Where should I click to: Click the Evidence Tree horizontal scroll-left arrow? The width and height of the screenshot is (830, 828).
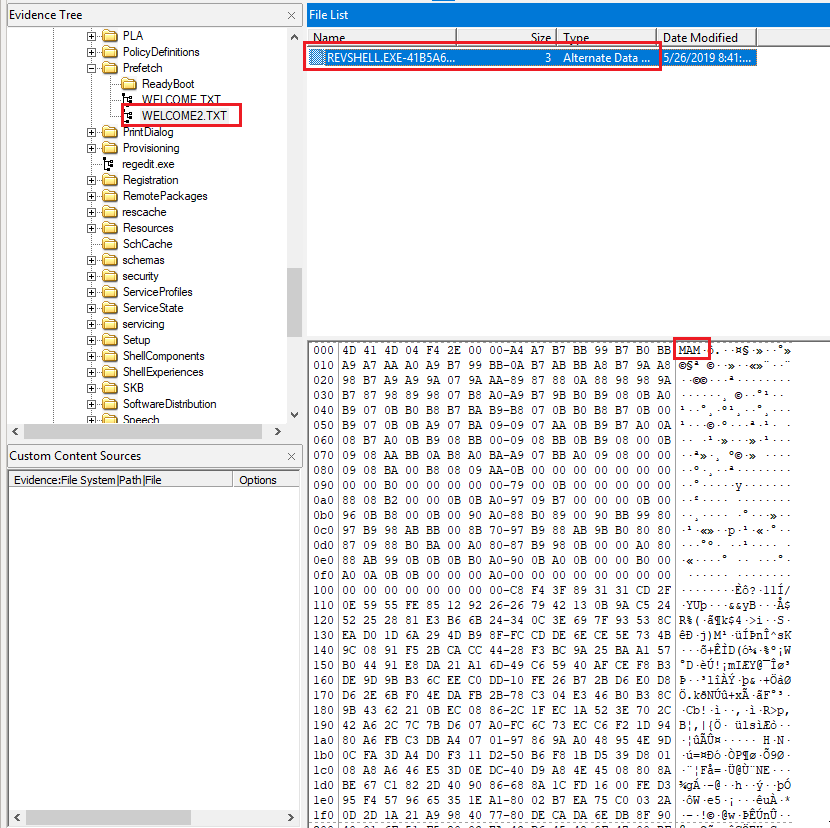click(15, 431)
